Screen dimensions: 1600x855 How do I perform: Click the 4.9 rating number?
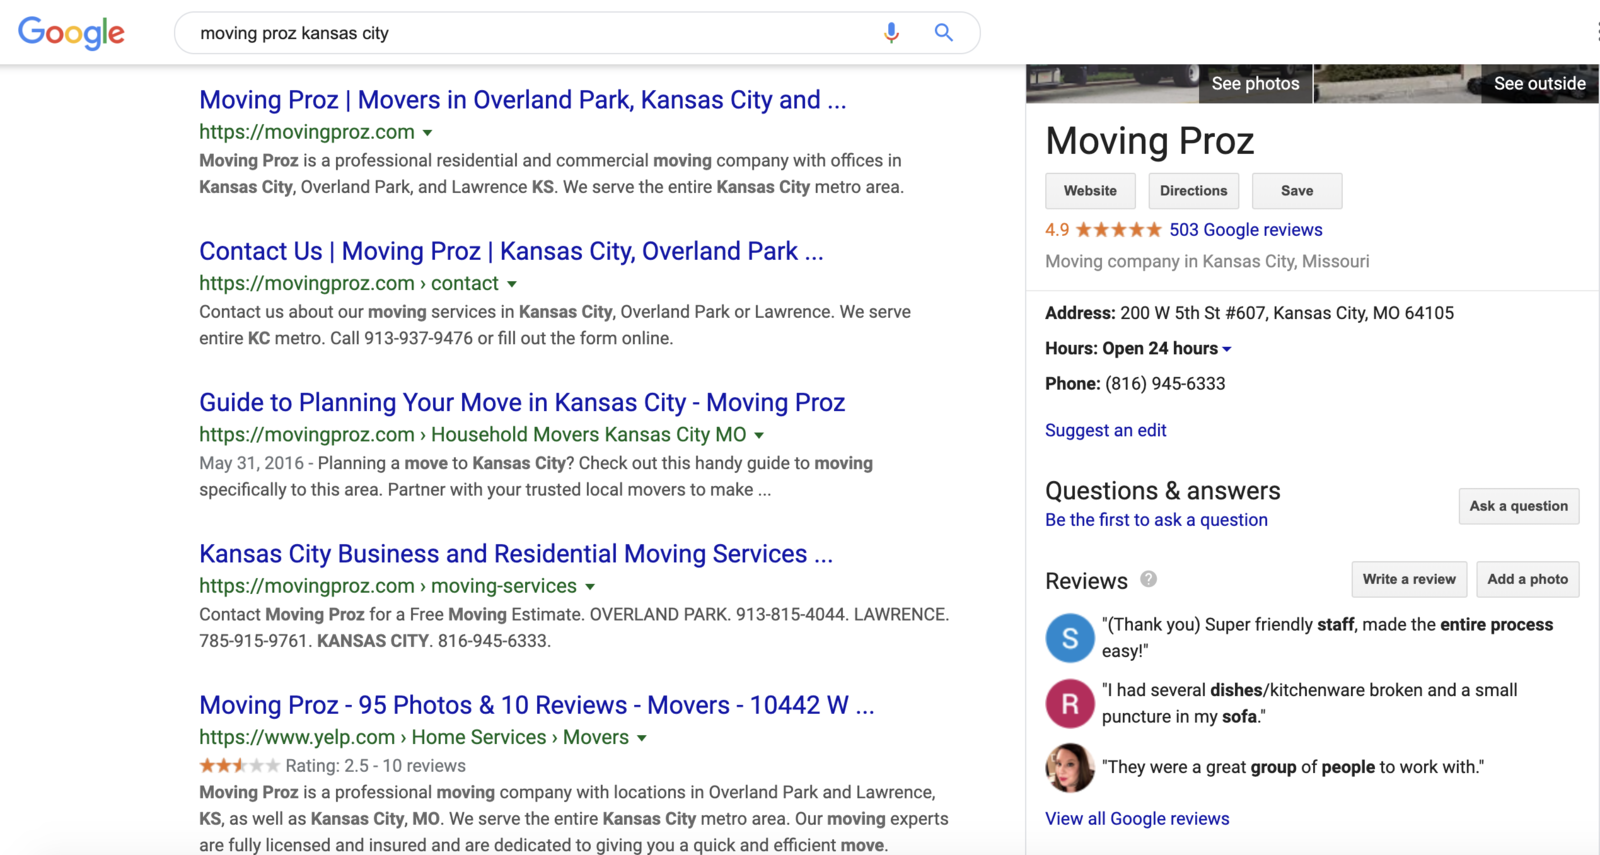(x=1057, y=230)
